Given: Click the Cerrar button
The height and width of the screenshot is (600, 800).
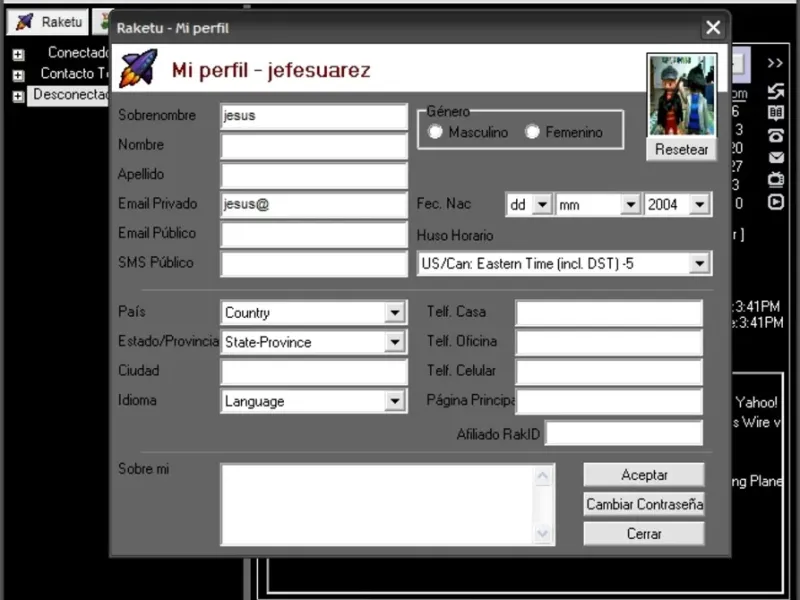Looking at the screenshot, I should (x=644, y=534).
